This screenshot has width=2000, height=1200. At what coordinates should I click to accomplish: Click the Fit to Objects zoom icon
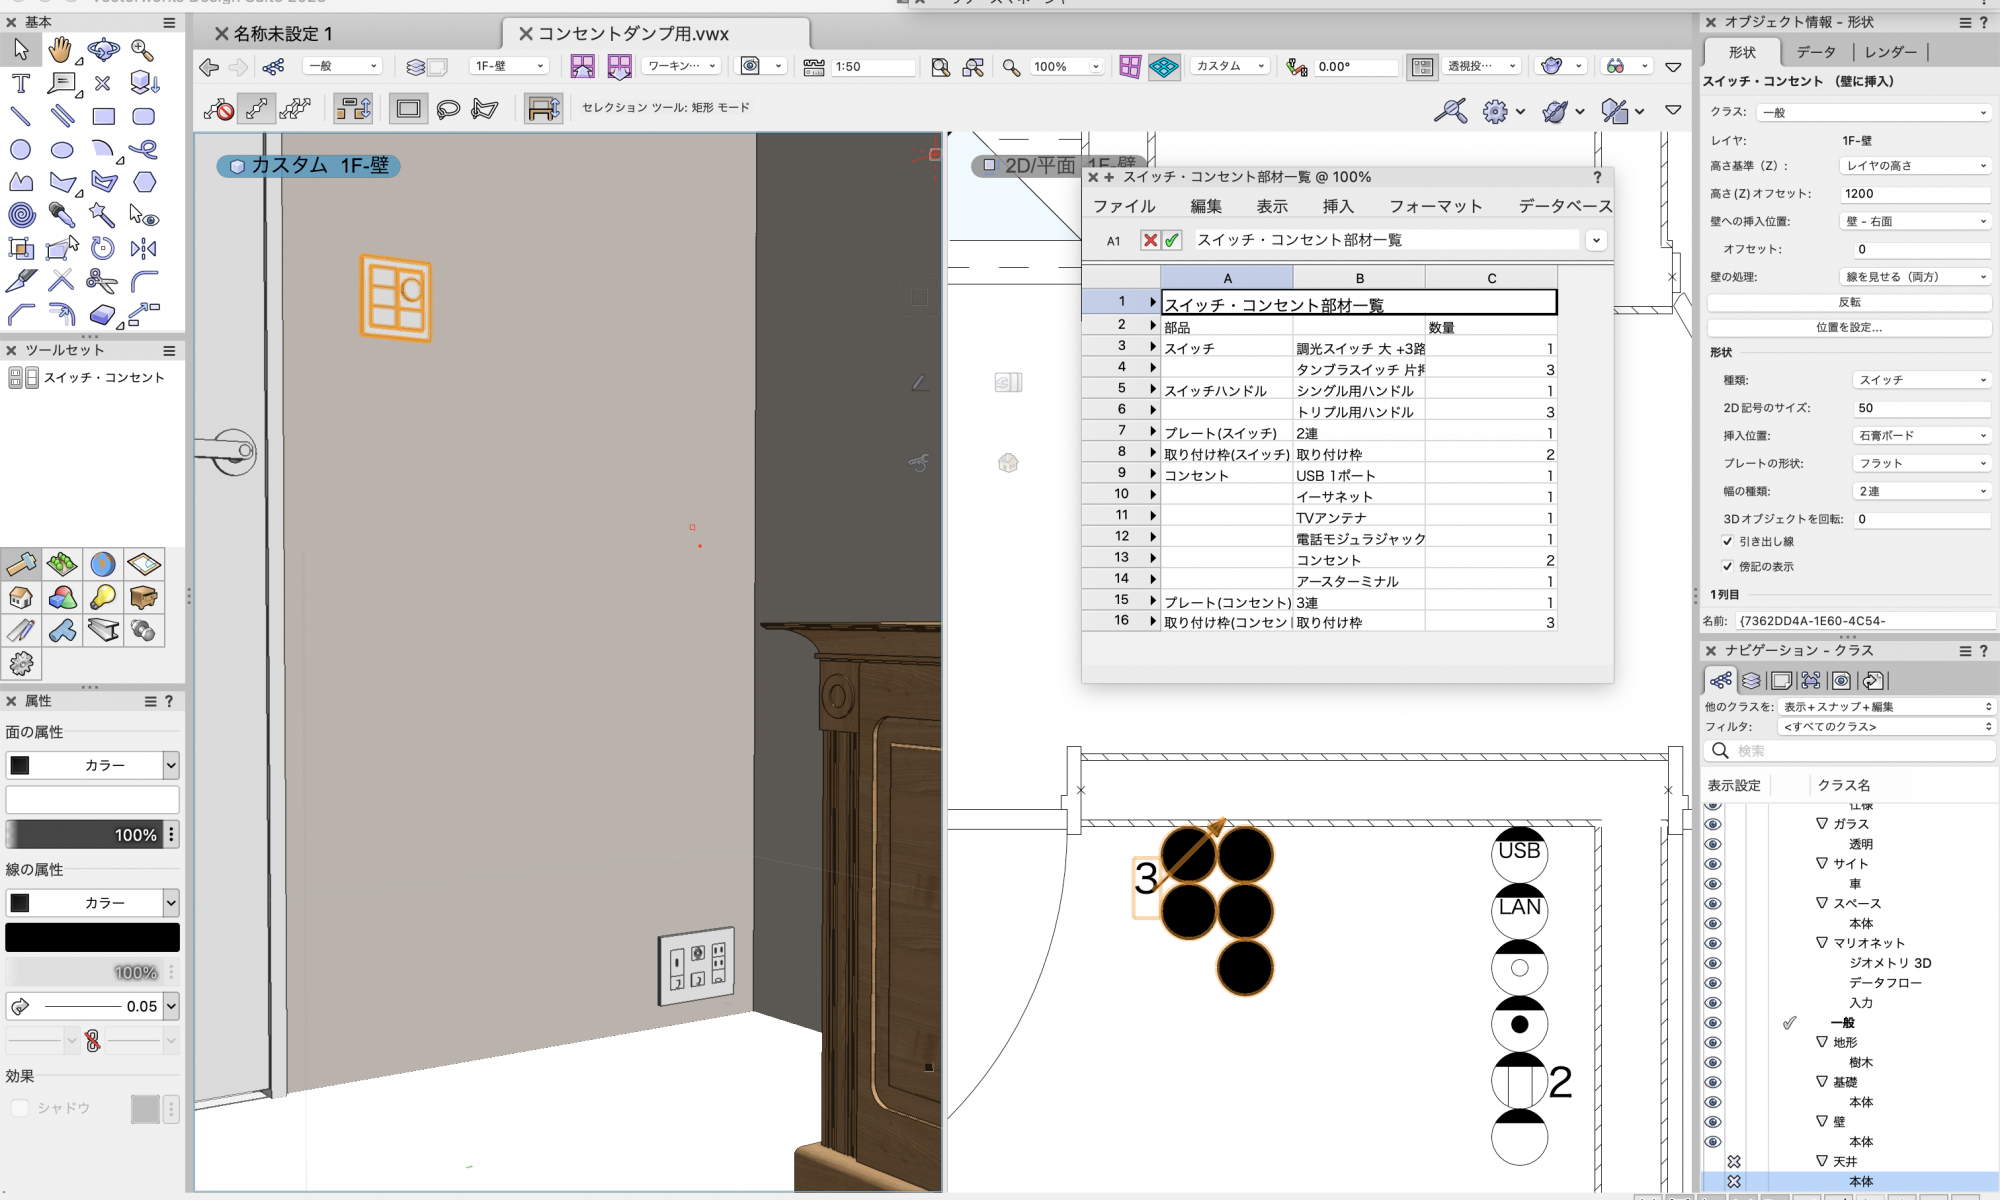(x=973, y=67)
